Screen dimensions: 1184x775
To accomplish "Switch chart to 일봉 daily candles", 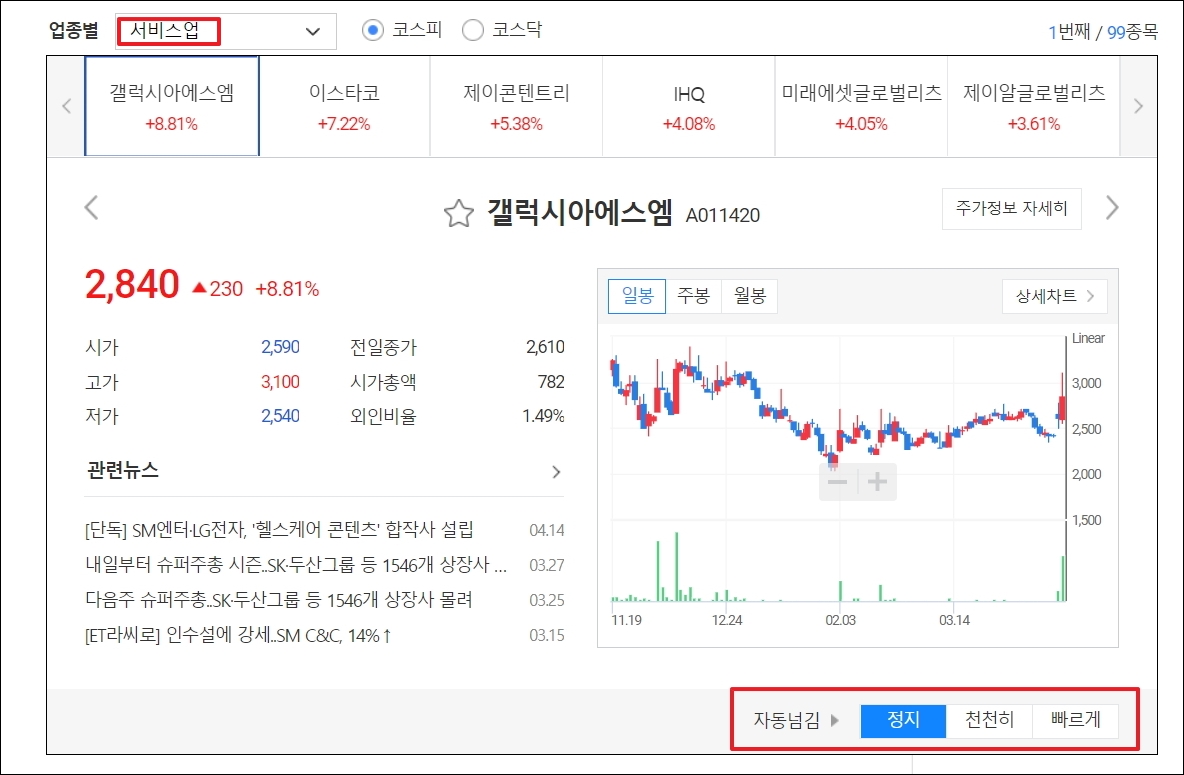I will (637, 296).
